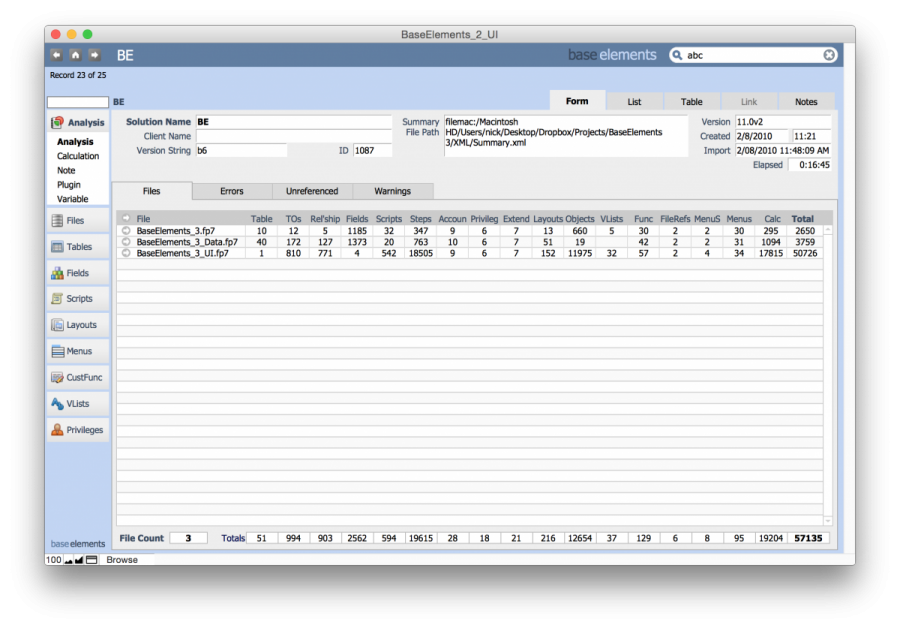Open the Tables section in sidebar
900x629 pixels.
point(77,247)
